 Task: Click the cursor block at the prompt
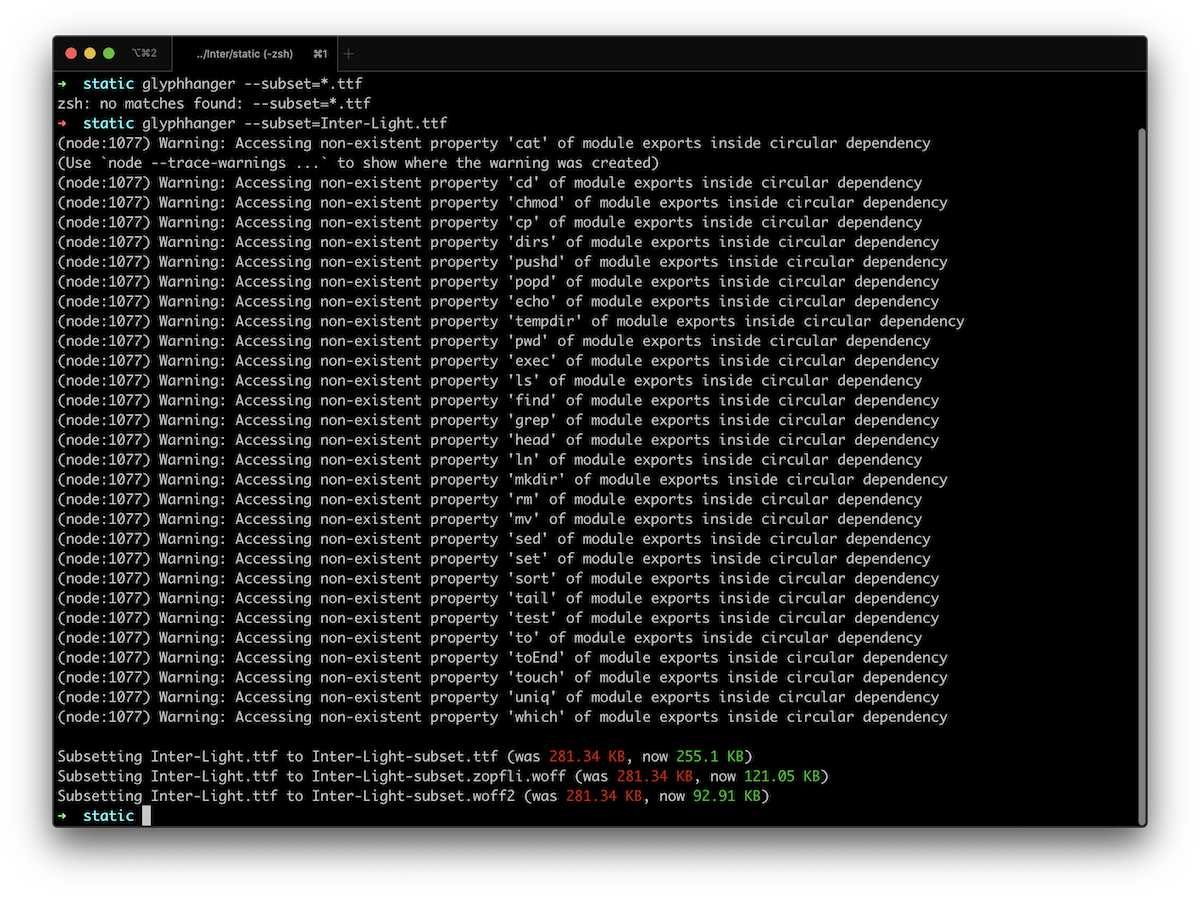tap(146, 816)
